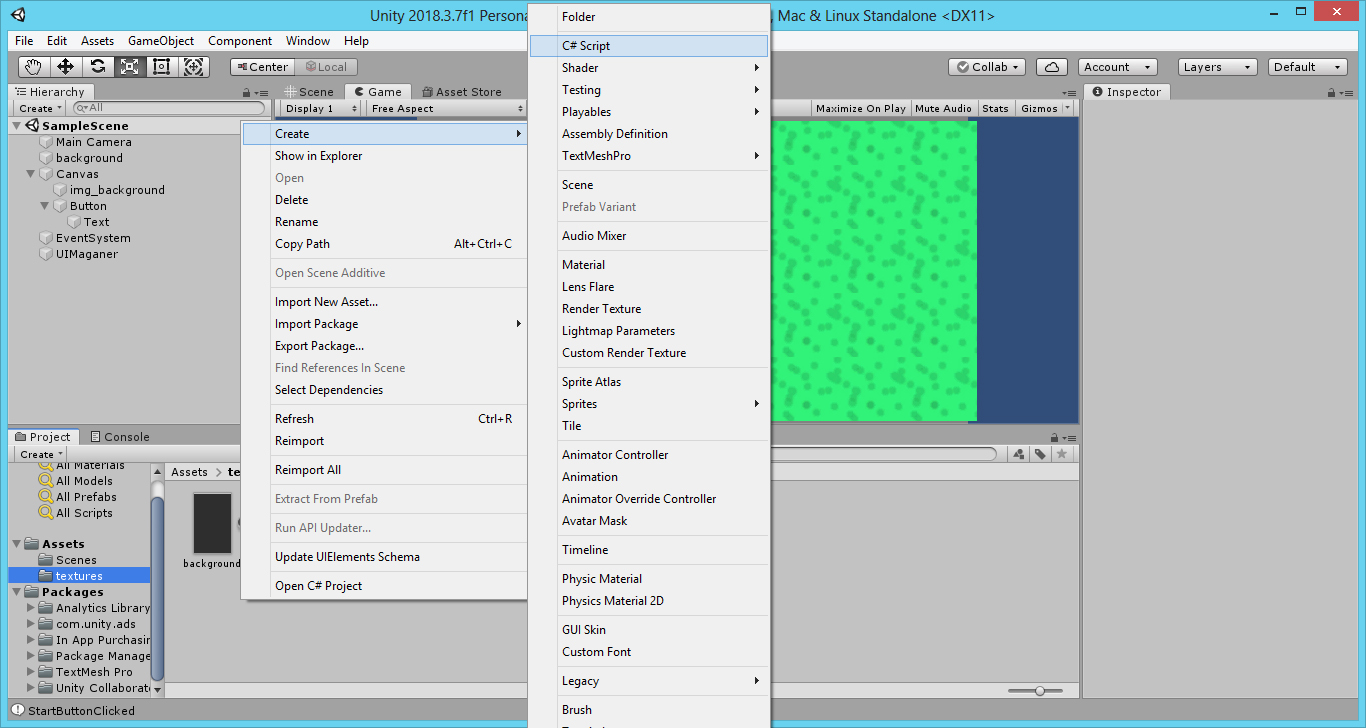Select the UIMaganer object in Hierarchy
This screenshot has height=728, width=1366.
coord(87,254)
